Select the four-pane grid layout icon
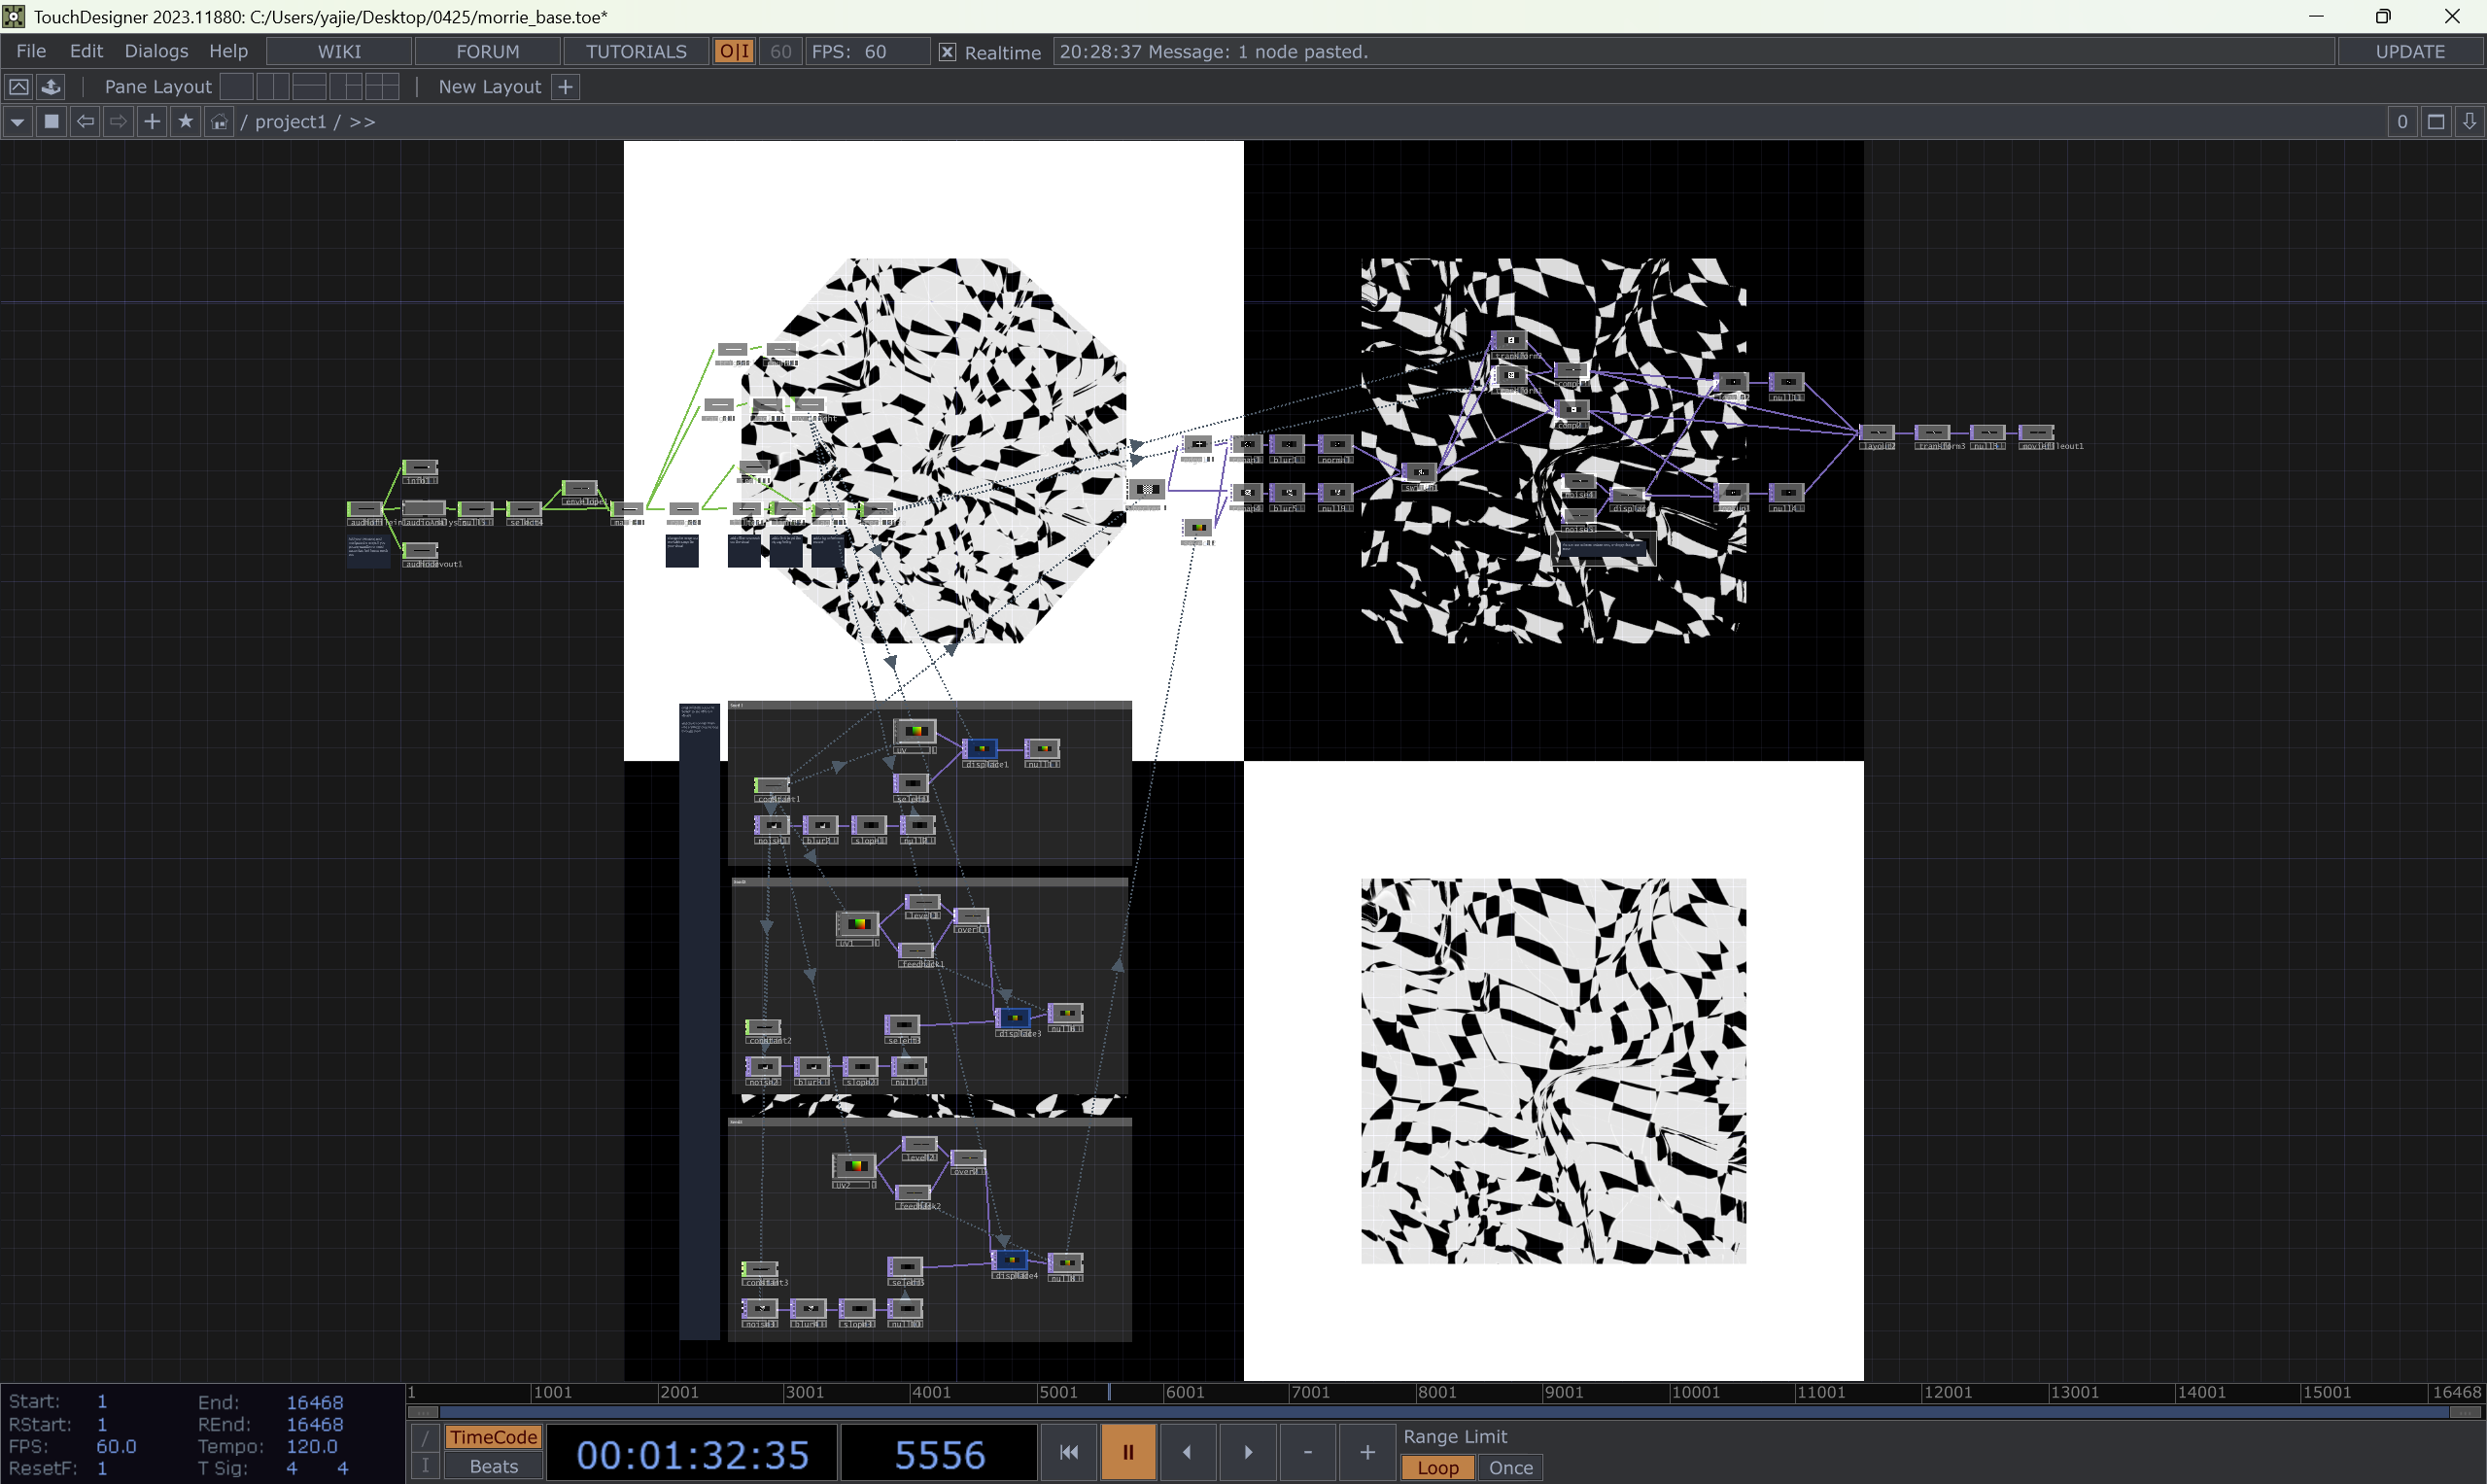The image size is (2487, 1484). click(381, 87)
